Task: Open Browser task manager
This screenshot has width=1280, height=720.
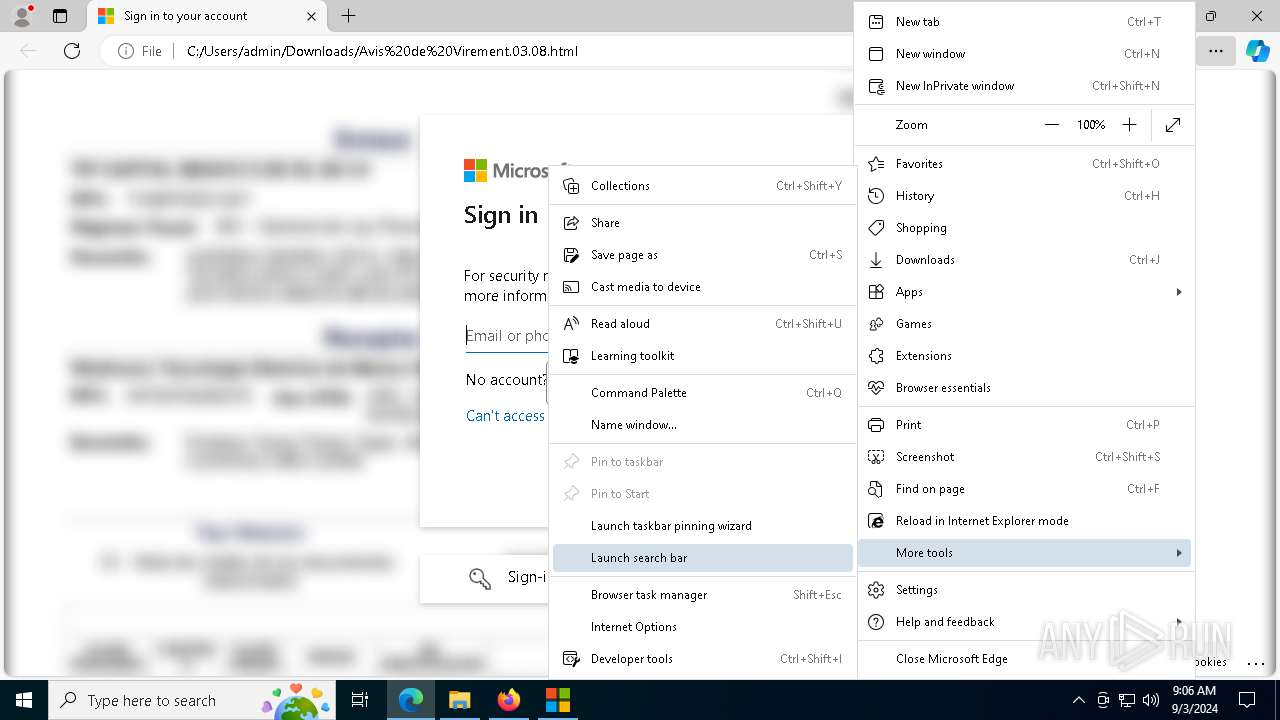Action: click(x=703, y=595)
